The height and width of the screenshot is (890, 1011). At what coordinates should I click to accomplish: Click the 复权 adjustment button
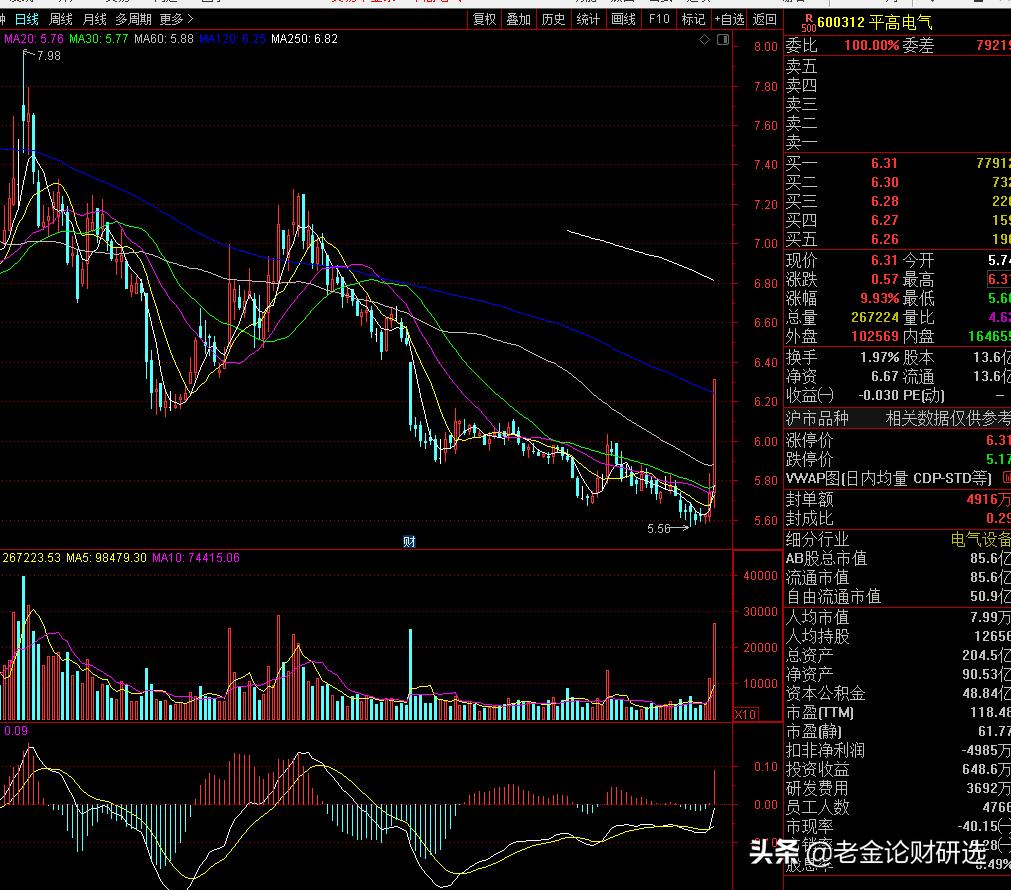click(x=484, y=19)
